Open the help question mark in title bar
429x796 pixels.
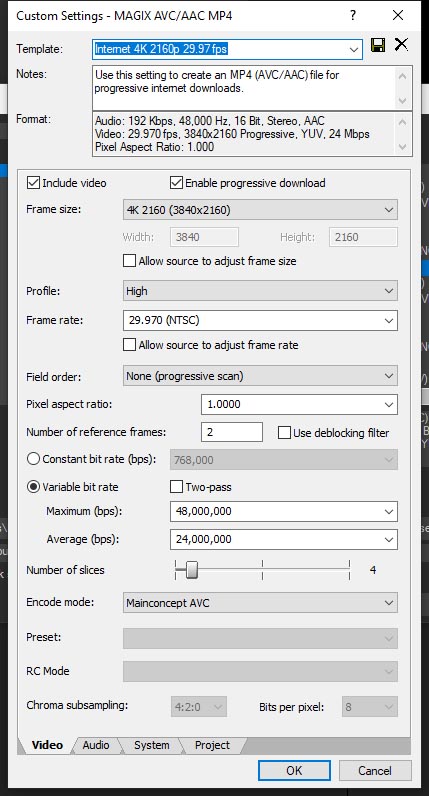tap(353, 15)
